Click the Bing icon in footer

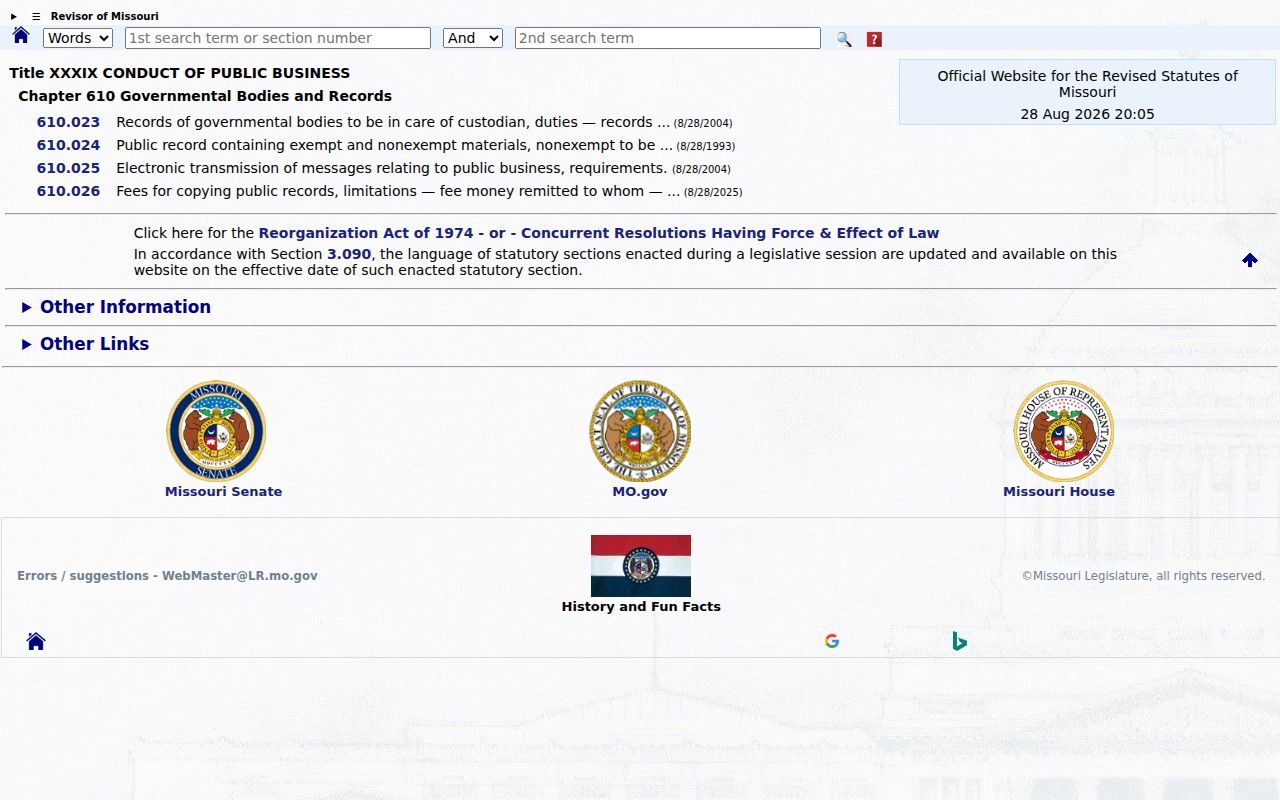pos(960,641)
